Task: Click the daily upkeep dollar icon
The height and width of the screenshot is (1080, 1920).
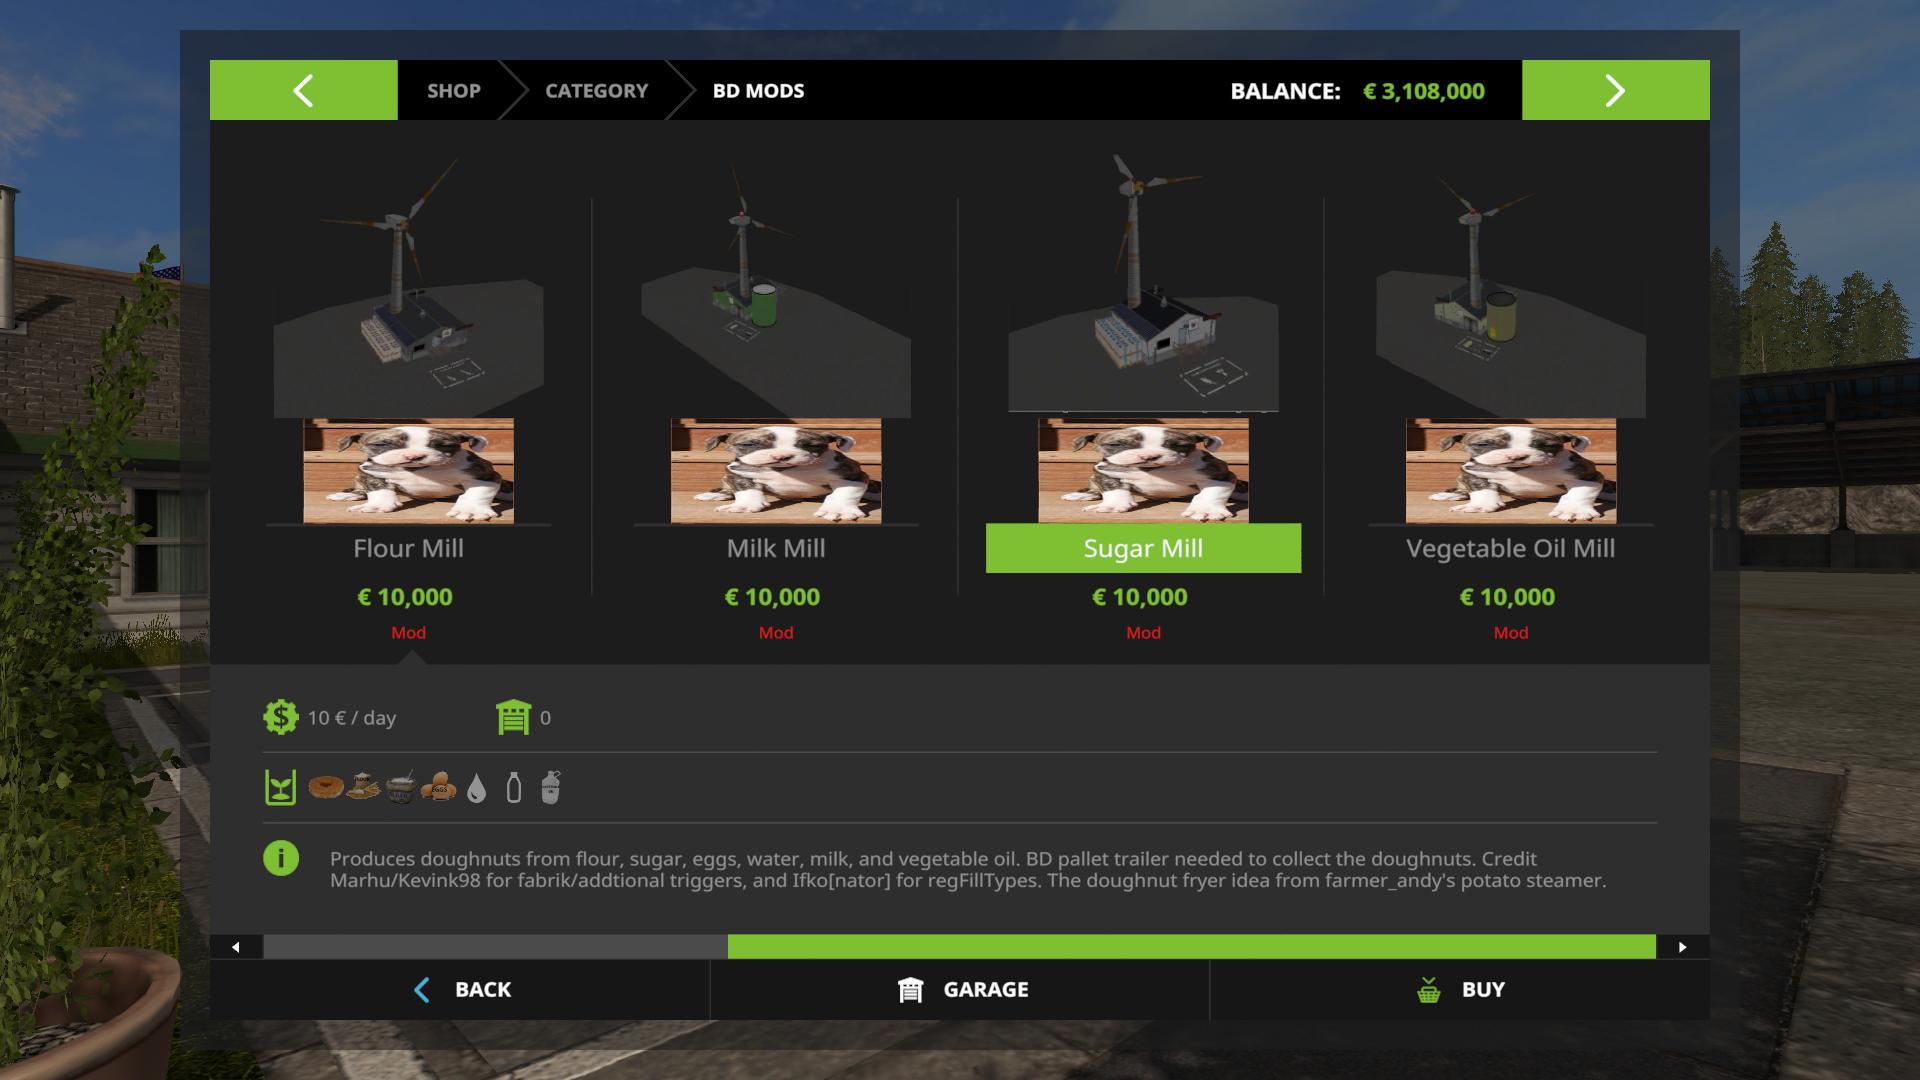Action: pyautogui.click(x=281, y=717)
